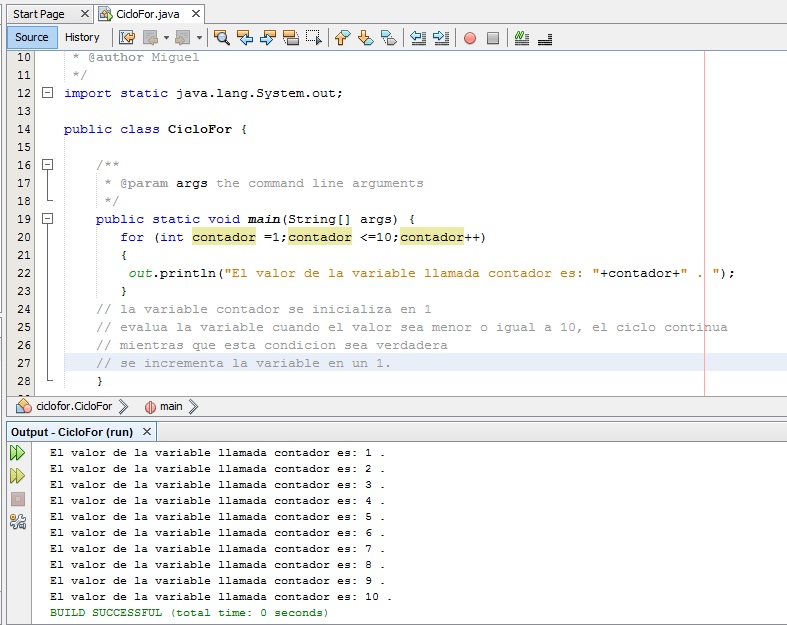
Task: Collapse the main method fold at line 19
Action: (x=47, y=219)
